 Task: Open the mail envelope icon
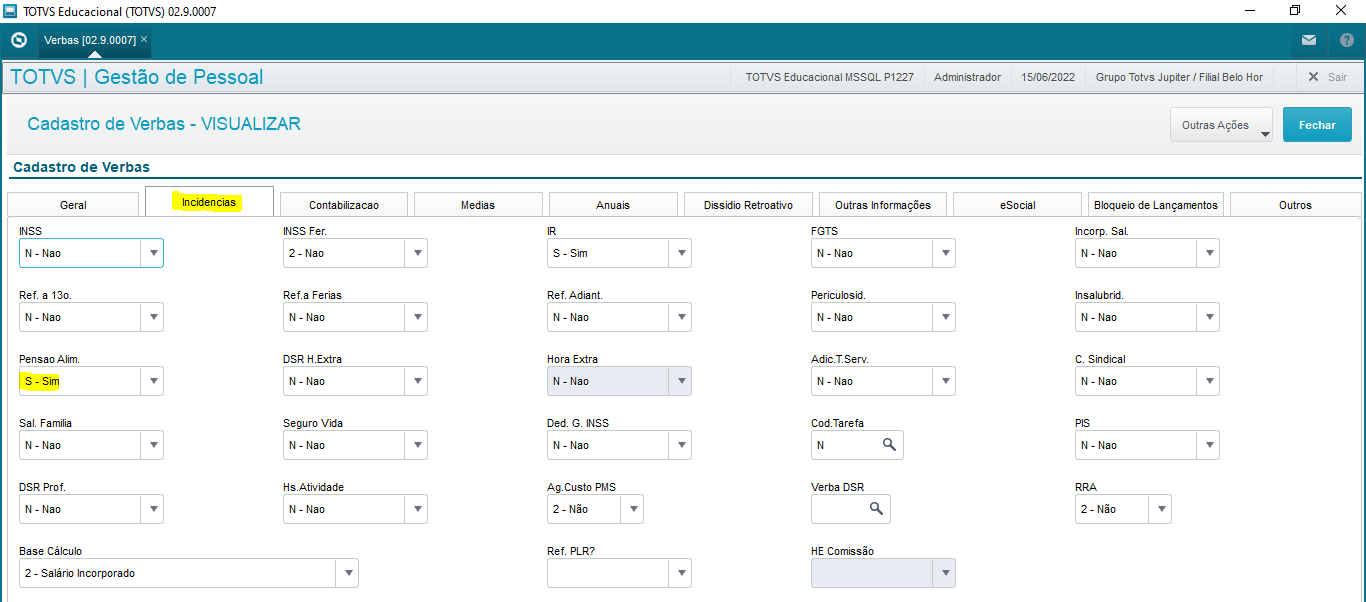coord(1309,41)
